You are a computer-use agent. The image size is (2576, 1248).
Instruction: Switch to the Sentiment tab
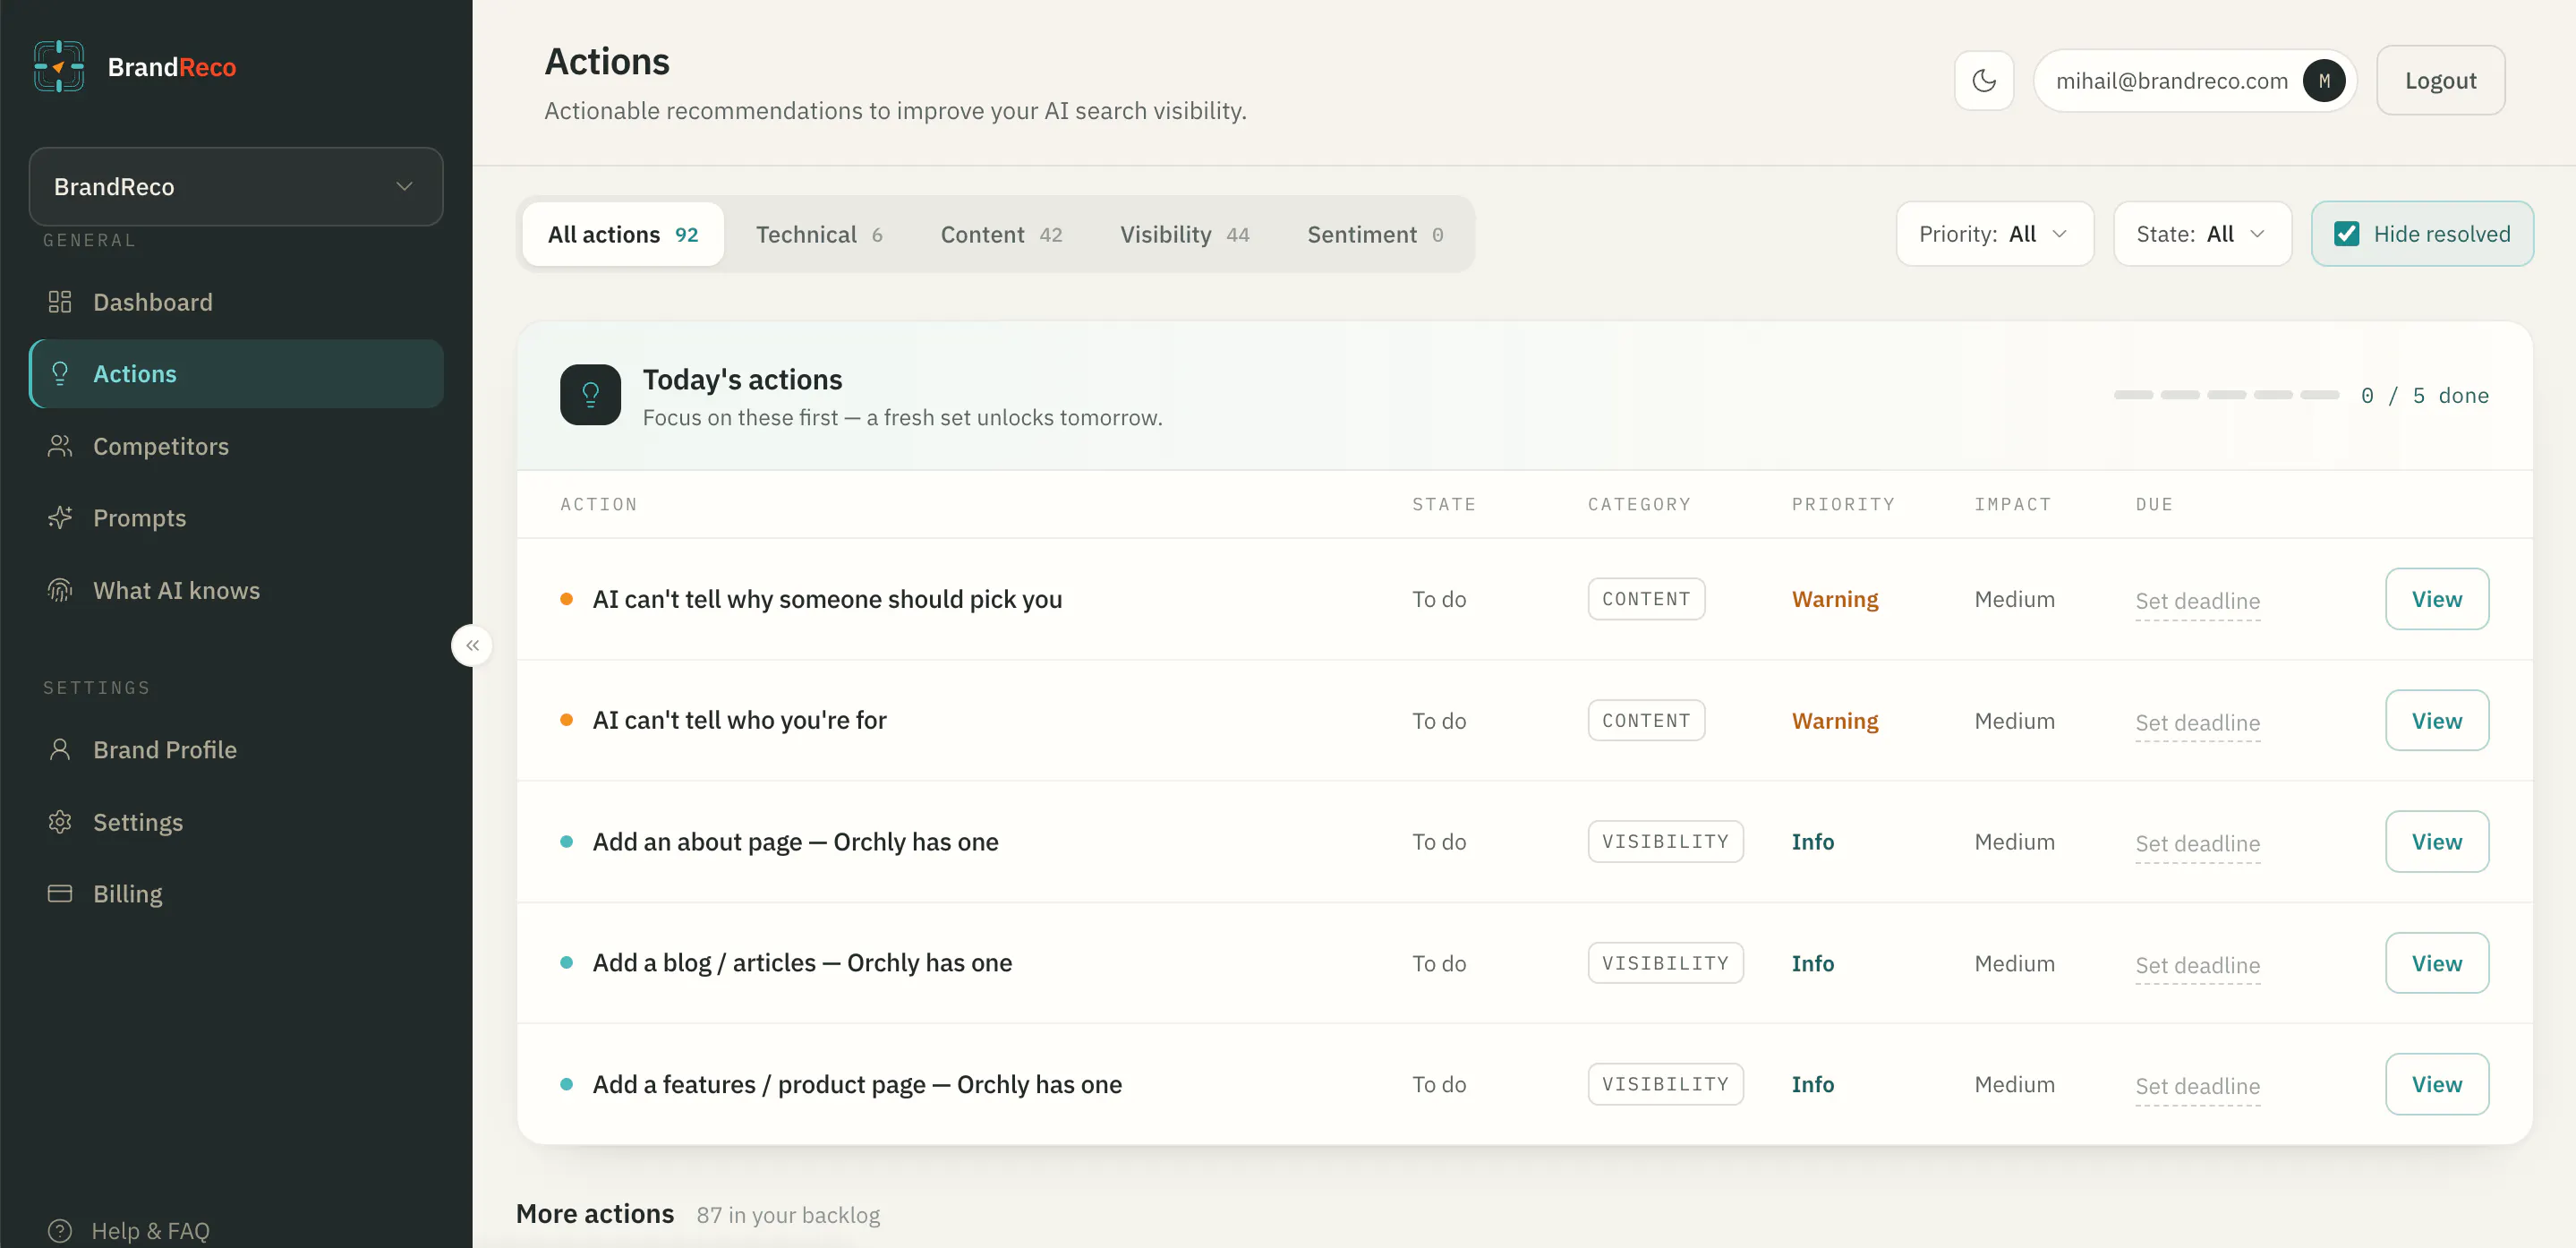1375,235
